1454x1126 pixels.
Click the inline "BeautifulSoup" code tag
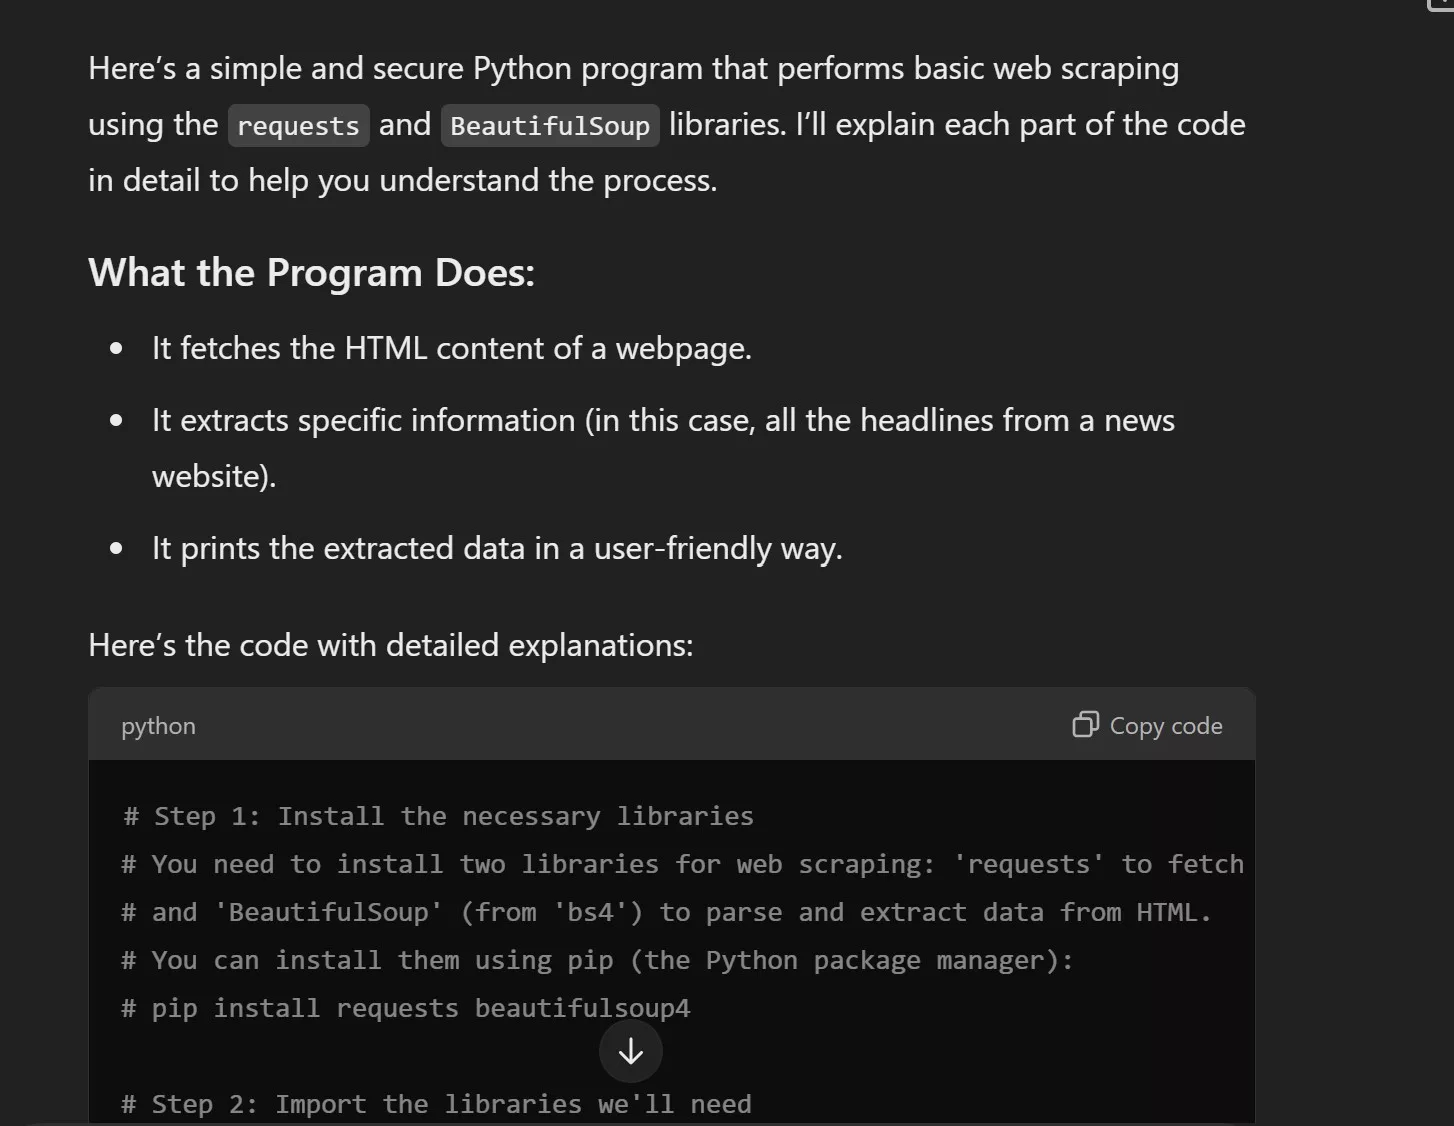point(550,126)
